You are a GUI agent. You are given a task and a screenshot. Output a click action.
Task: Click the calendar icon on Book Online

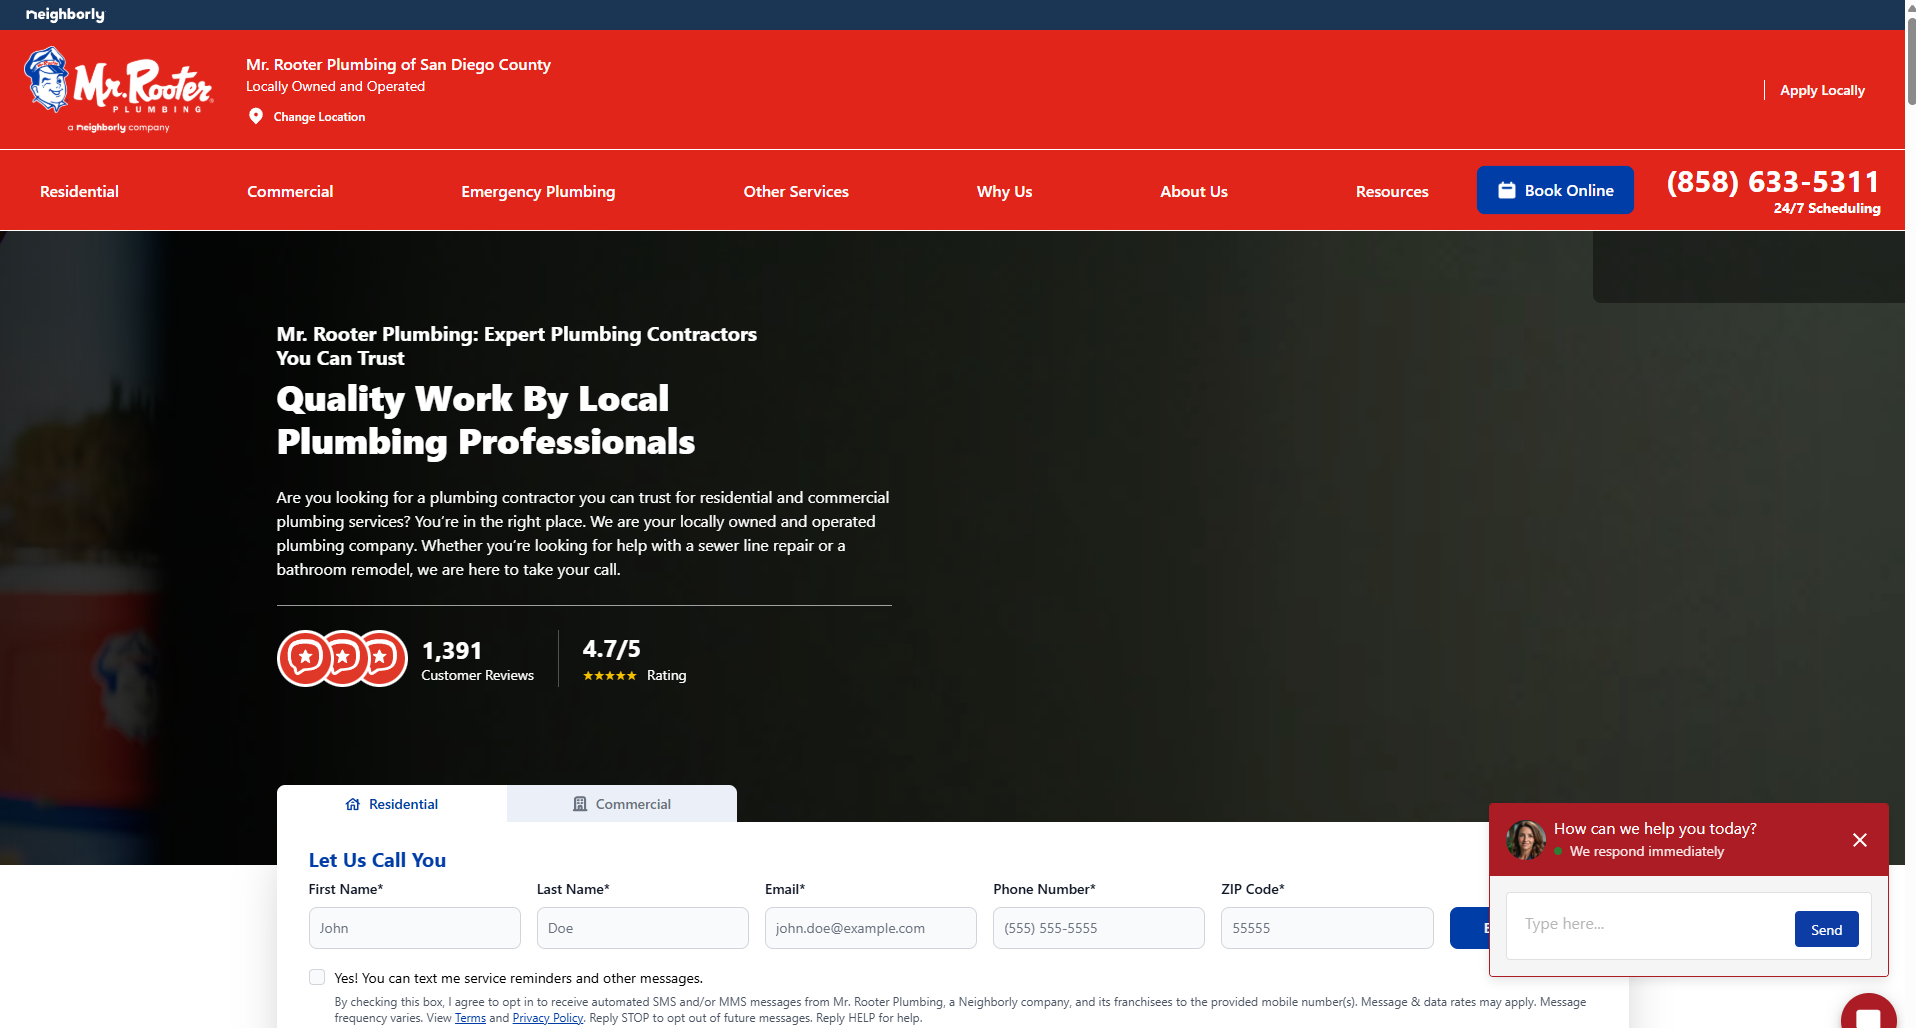click(x=1506, y=190)
